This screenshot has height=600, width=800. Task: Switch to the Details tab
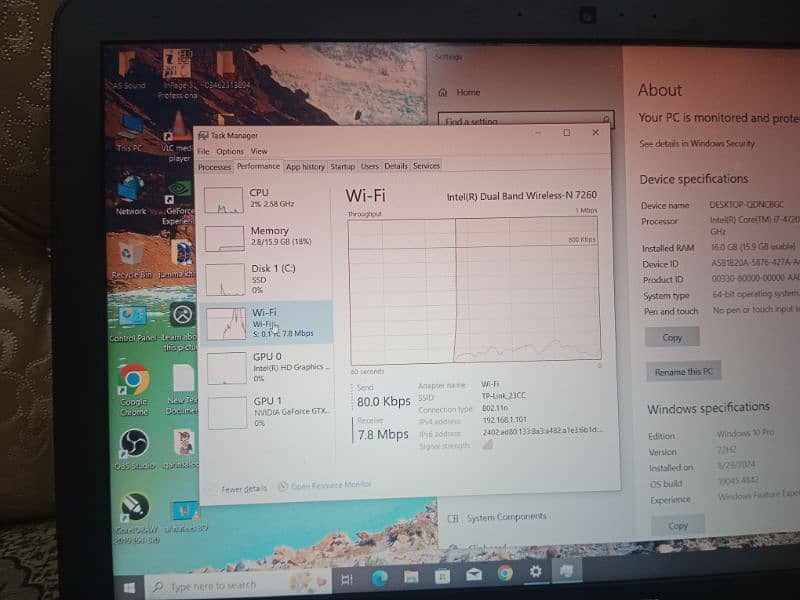[396, 166]
